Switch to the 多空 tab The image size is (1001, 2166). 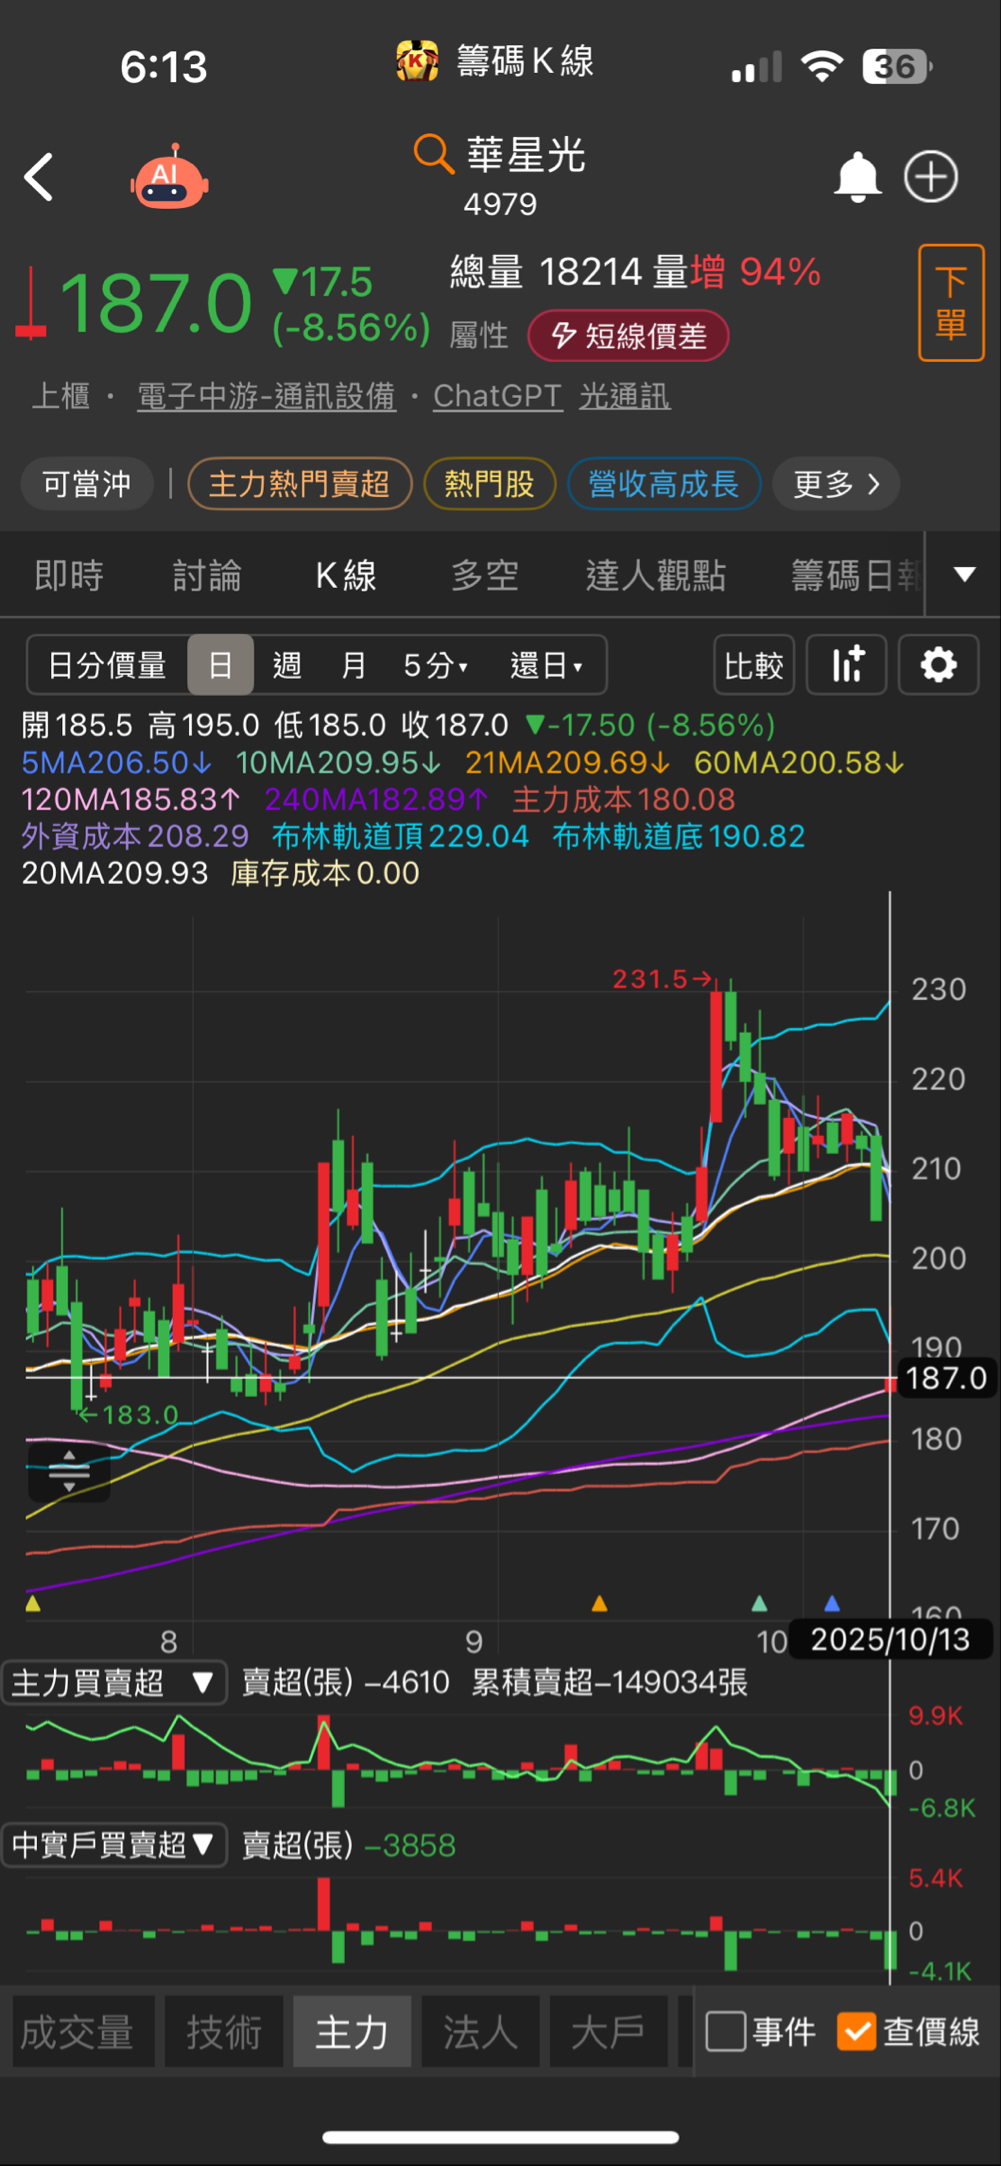(485, 576)
